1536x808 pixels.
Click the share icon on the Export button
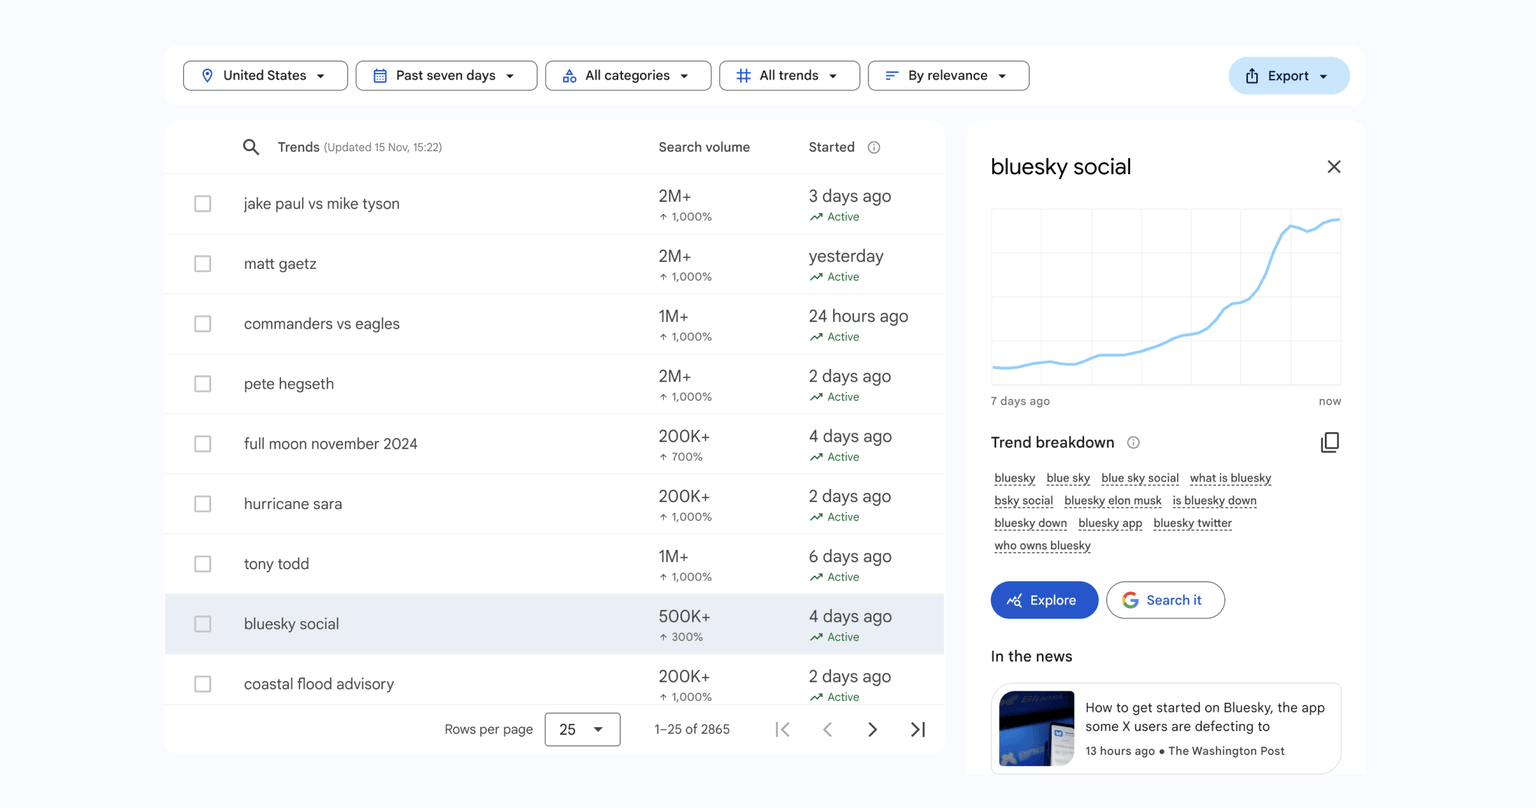tap(1252, 76)
